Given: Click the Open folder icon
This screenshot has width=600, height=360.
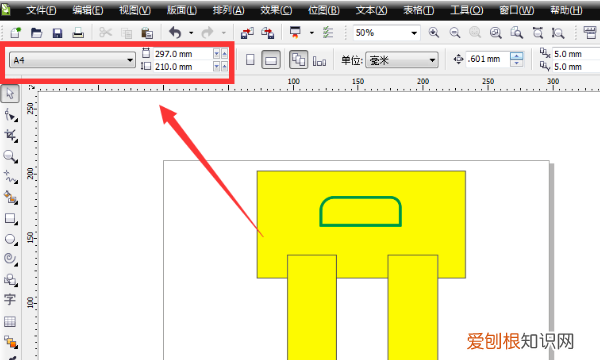Looking at the screenshot, I should (36, 33).
